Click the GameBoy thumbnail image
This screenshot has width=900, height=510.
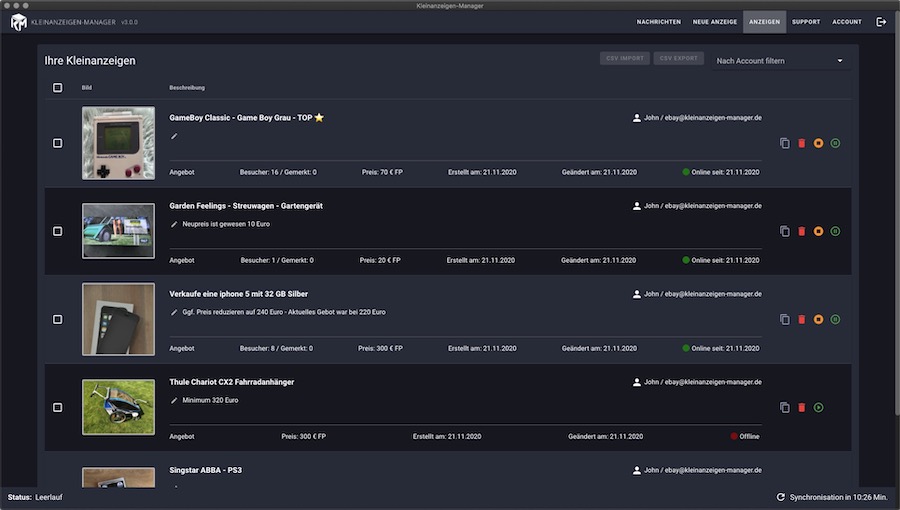click(118, 143)
